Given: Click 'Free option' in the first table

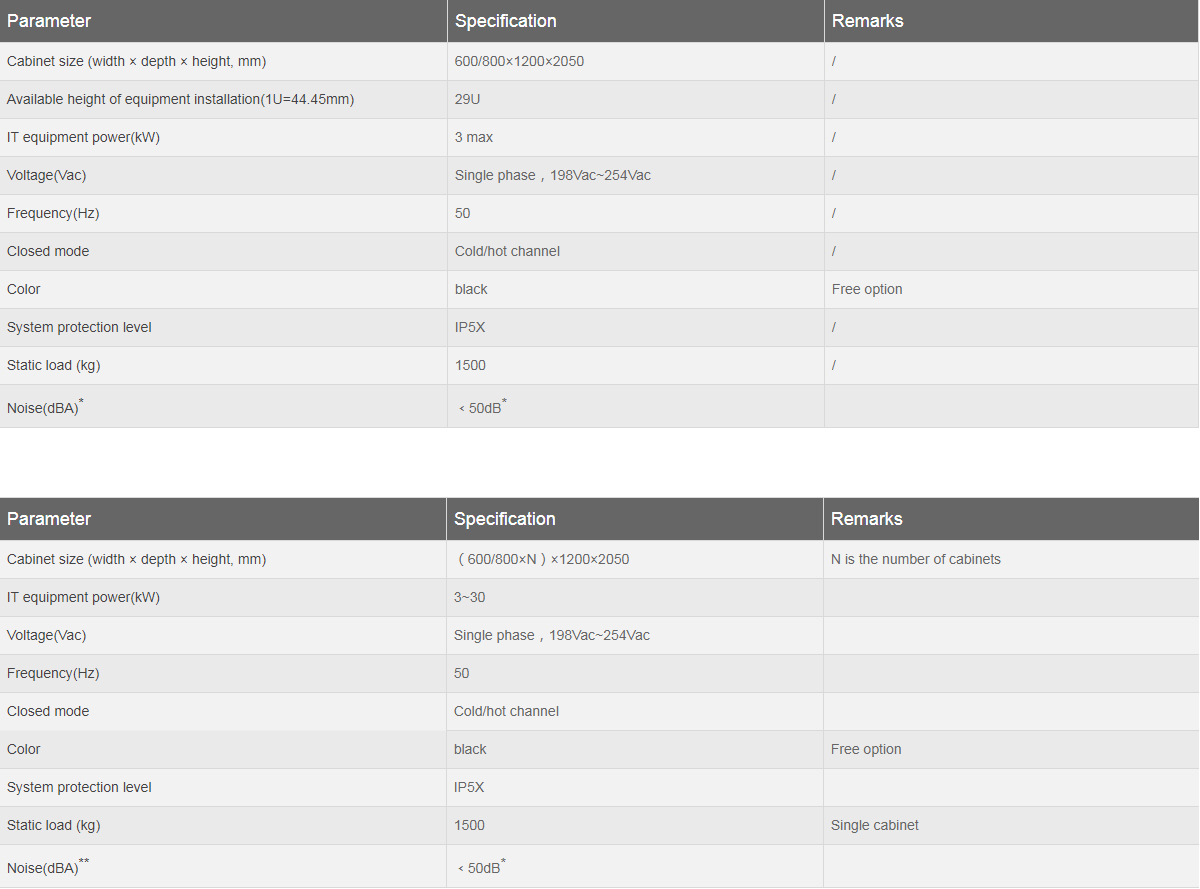Looking at the screenshot, I should (867, 289).
